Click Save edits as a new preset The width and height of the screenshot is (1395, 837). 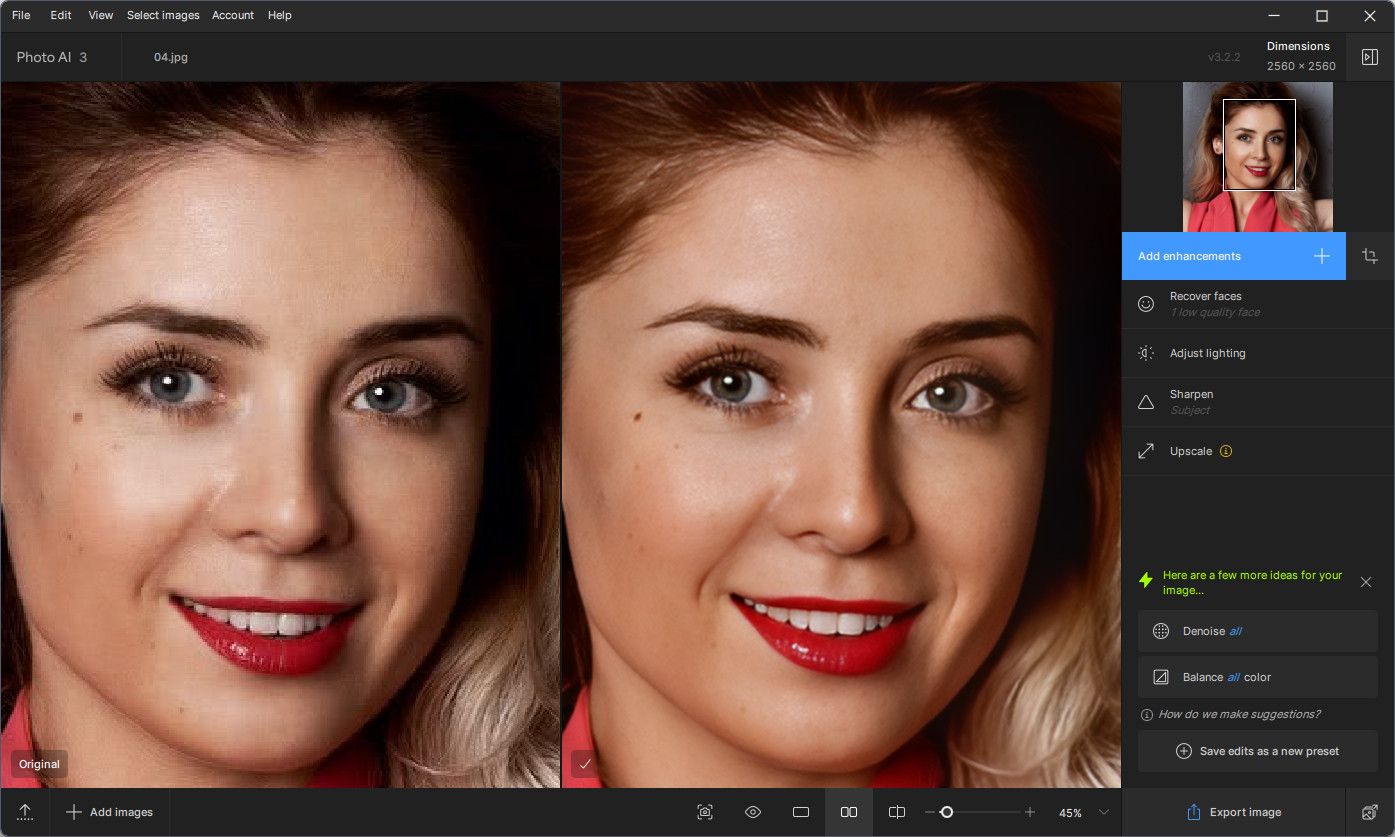click(1257, 751)
